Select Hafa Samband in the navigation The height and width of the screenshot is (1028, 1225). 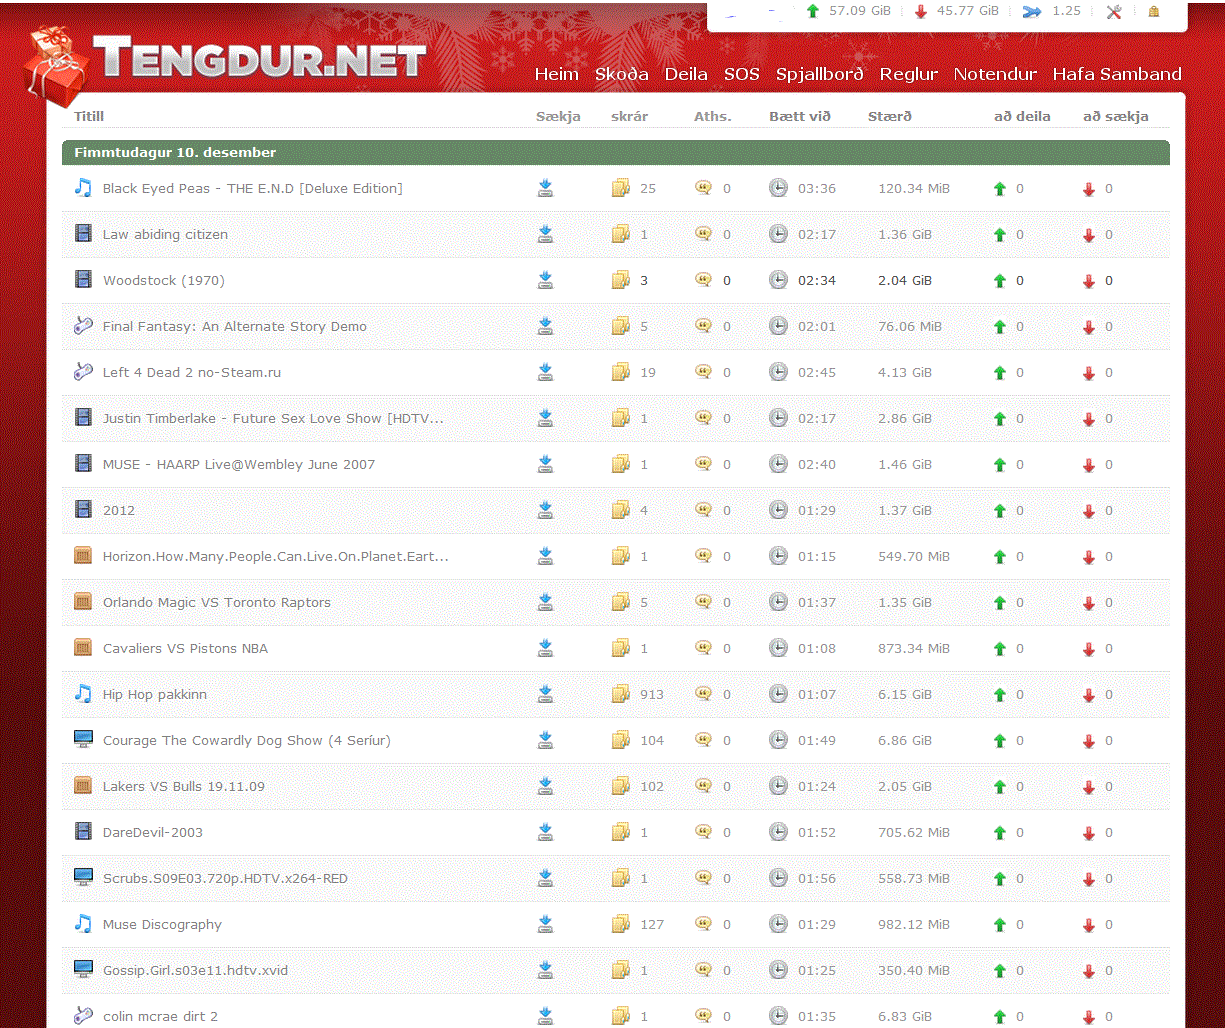coord(1116,74)
